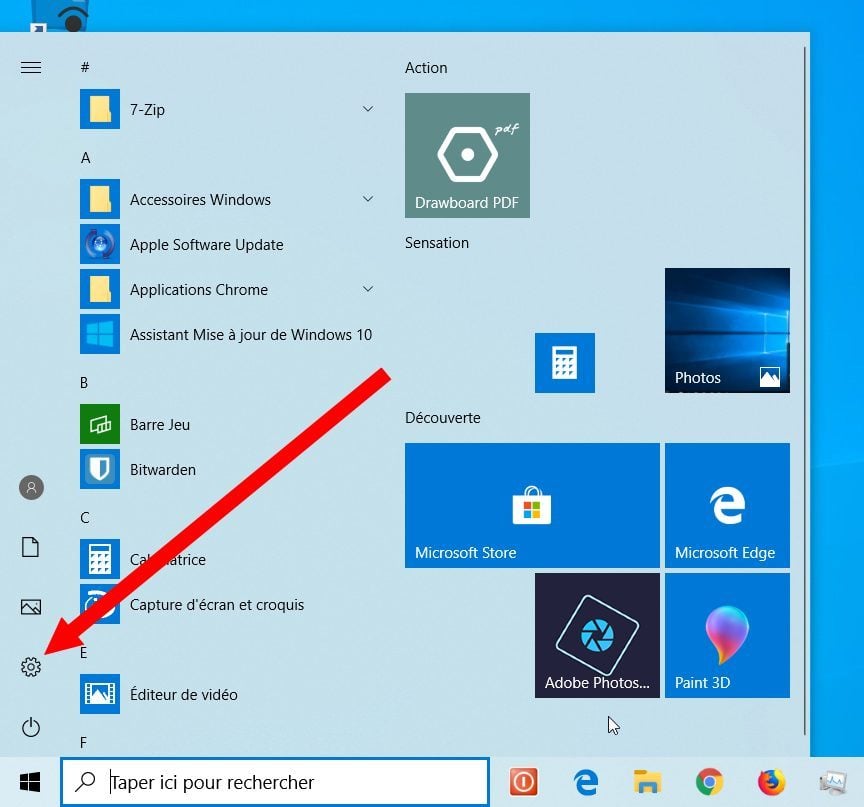This screenshot has width=864, height=807.
Task: Expand the Accessoires Windows folder chevron
Action: [x=368, y=199]
